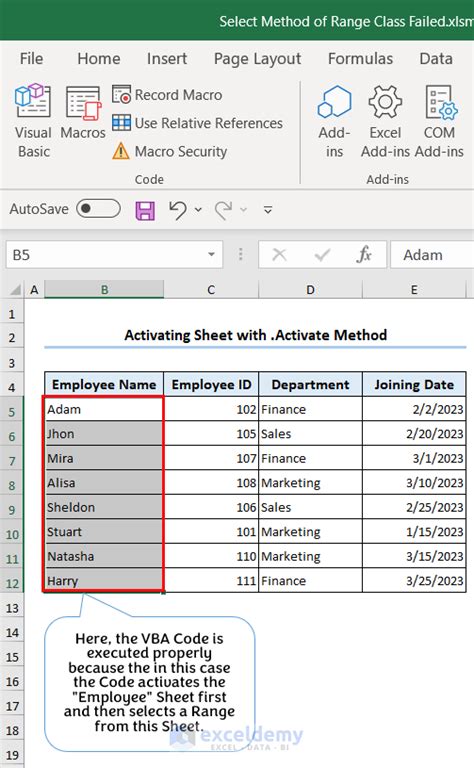Screen dimensions: 474x768
Task: Select the cell containing Alisa
Action: (x=104, y=482)
